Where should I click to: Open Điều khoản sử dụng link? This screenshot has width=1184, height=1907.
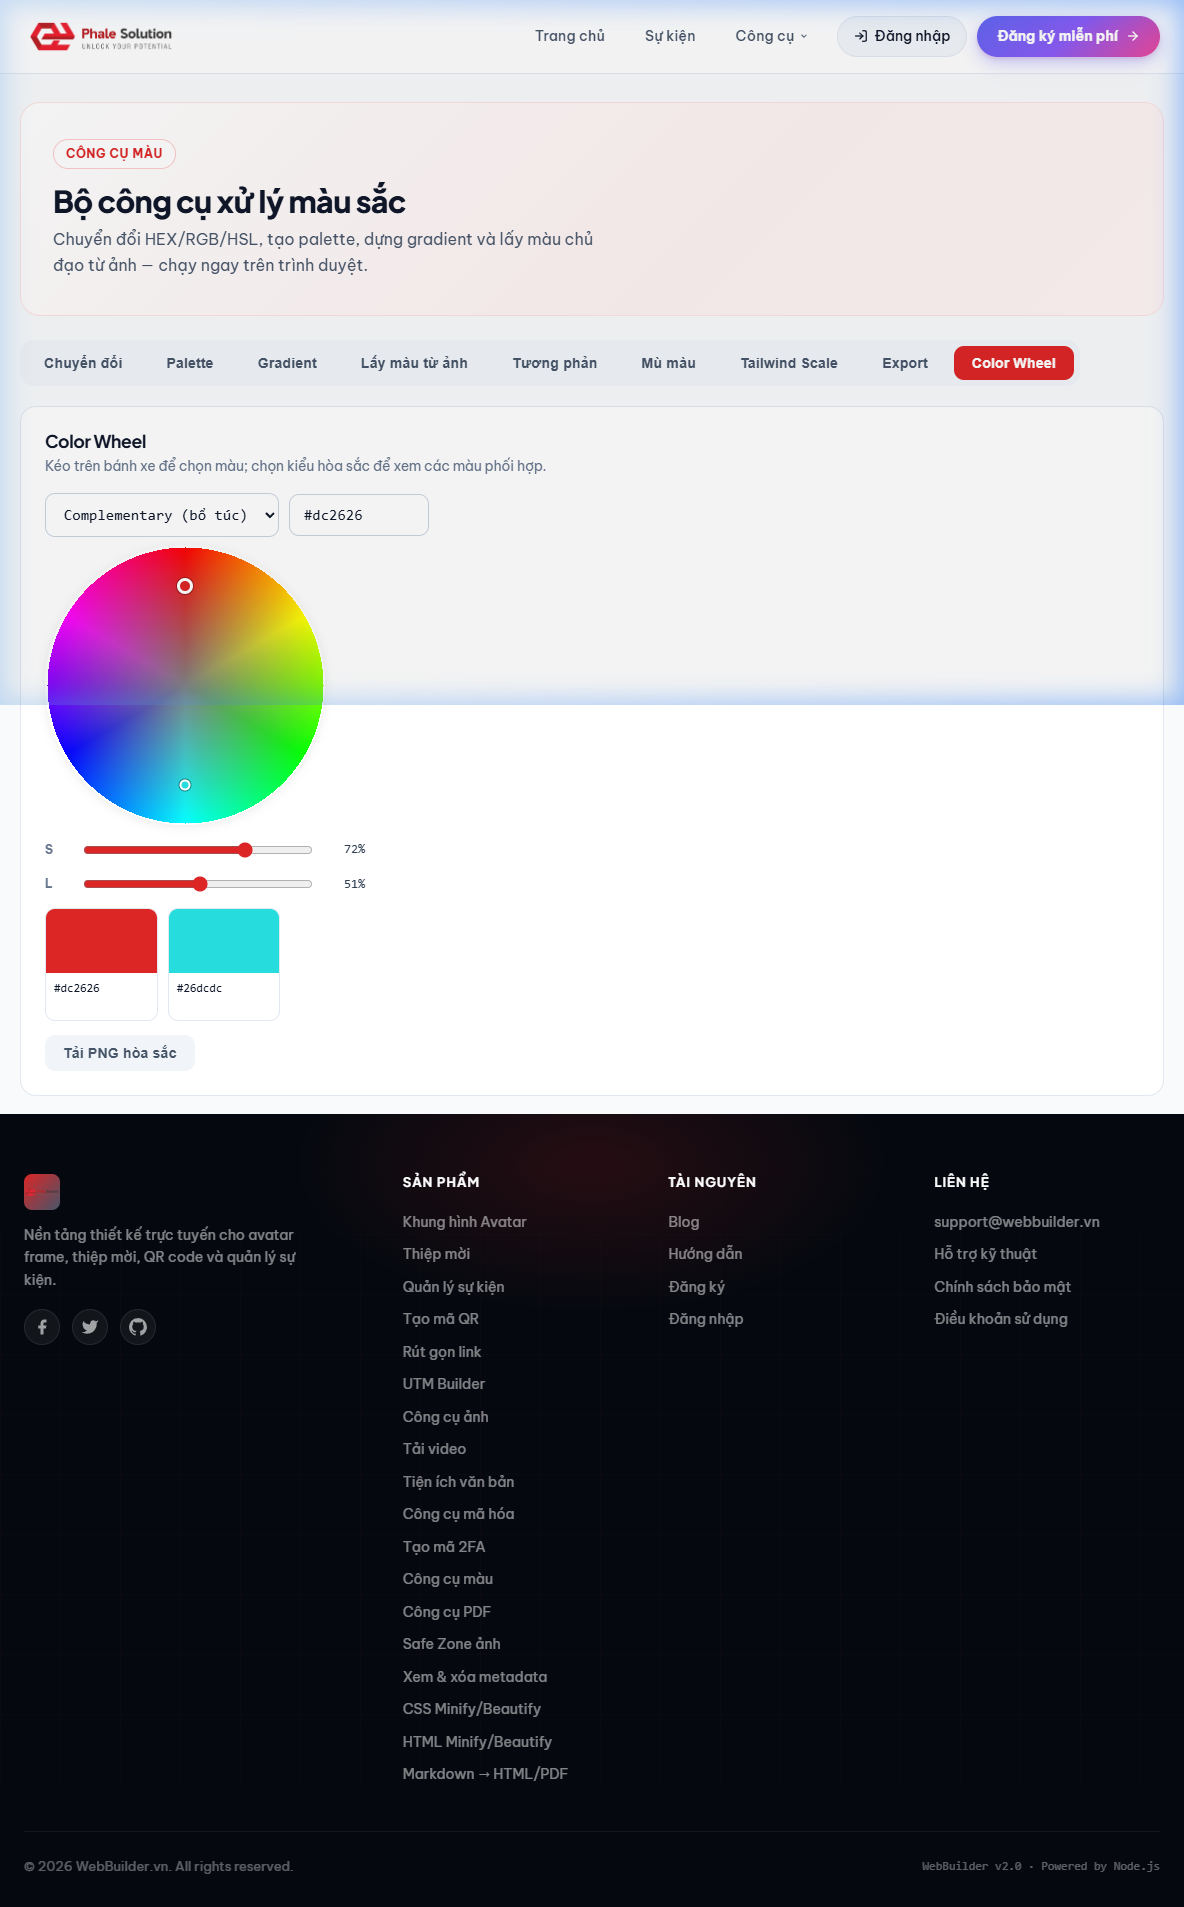(1001, 1319)
